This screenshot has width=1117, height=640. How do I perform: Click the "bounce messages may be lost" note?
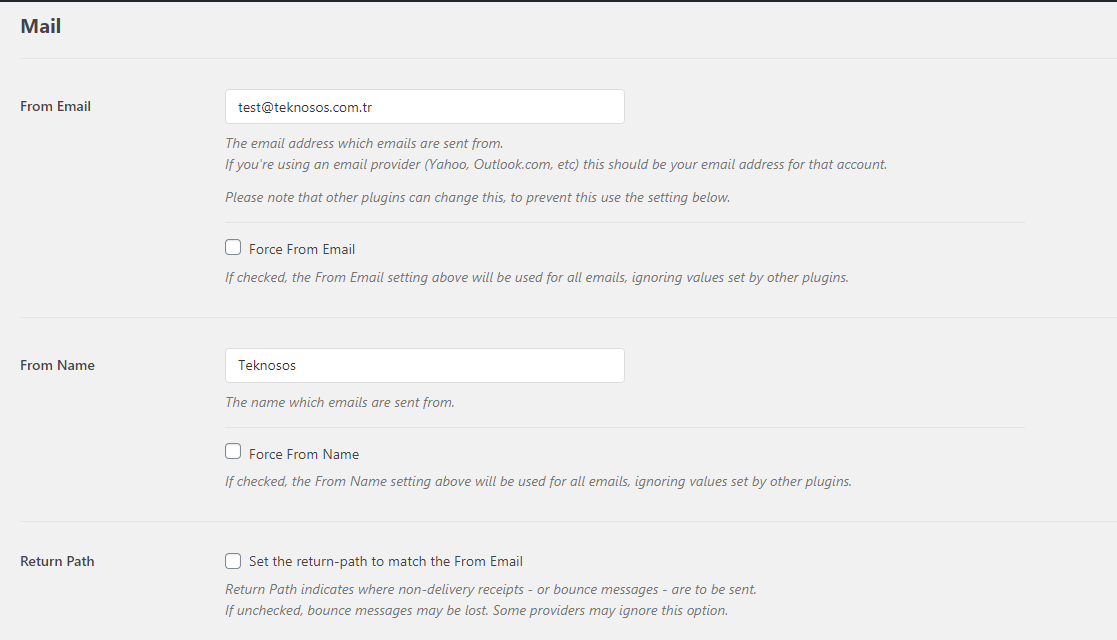tap(477, 611)
